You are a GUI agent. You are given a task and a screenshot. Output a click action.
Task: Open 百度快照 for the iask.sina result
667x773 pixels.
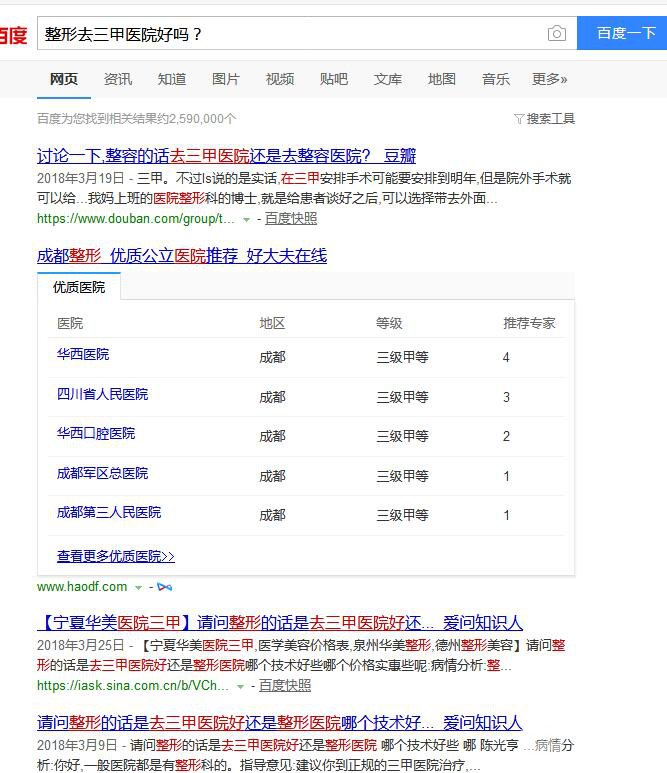coord(285,685)
